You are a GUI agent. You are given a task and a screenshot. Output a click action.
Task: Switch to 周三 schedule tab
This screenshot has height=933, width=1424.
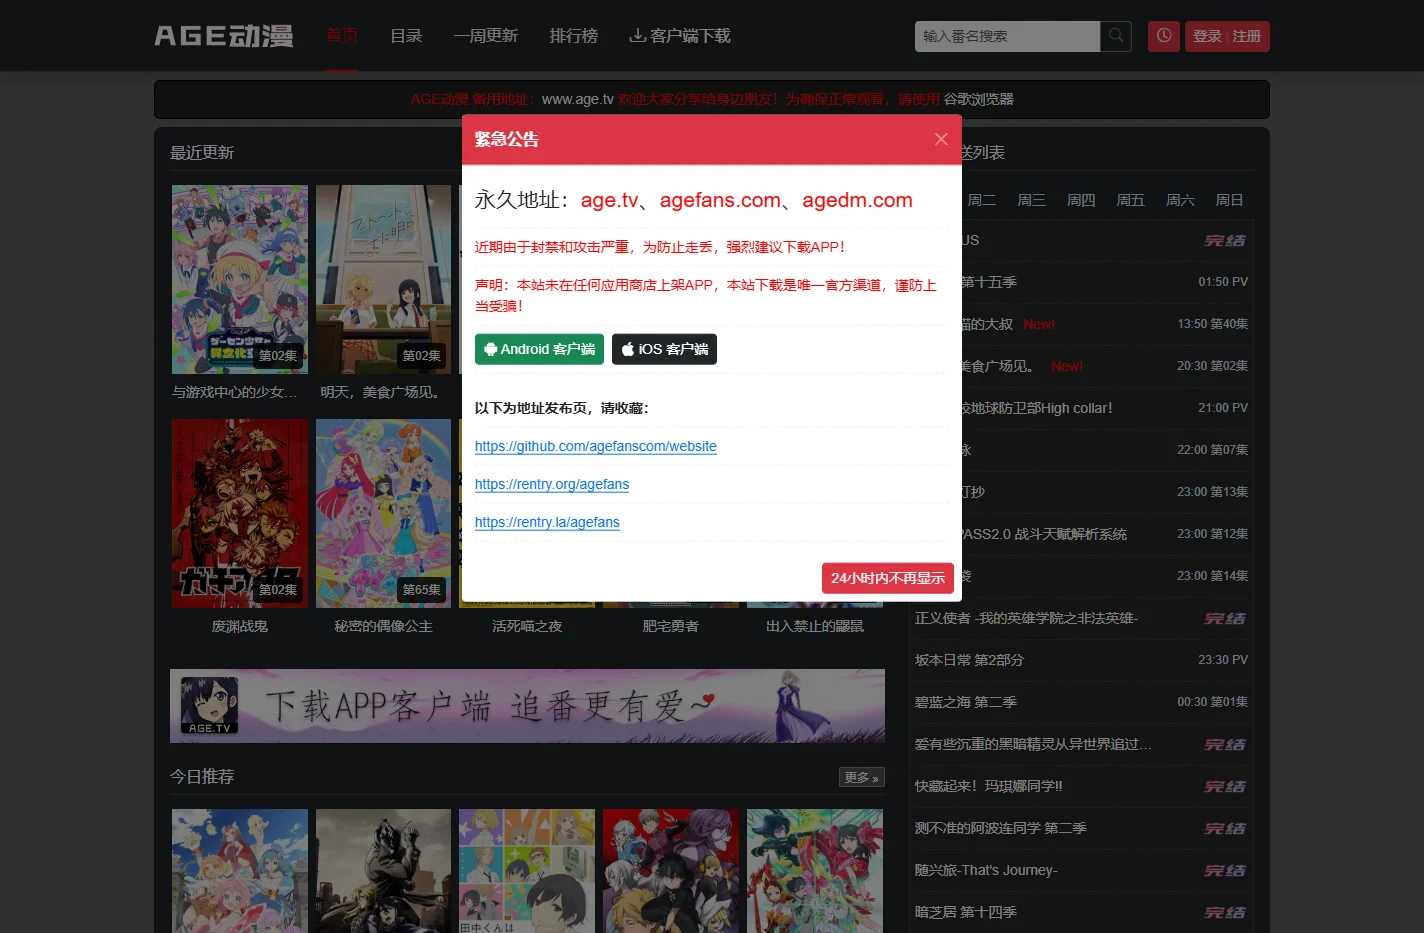pyautogui.click(x=1031, y=200)
